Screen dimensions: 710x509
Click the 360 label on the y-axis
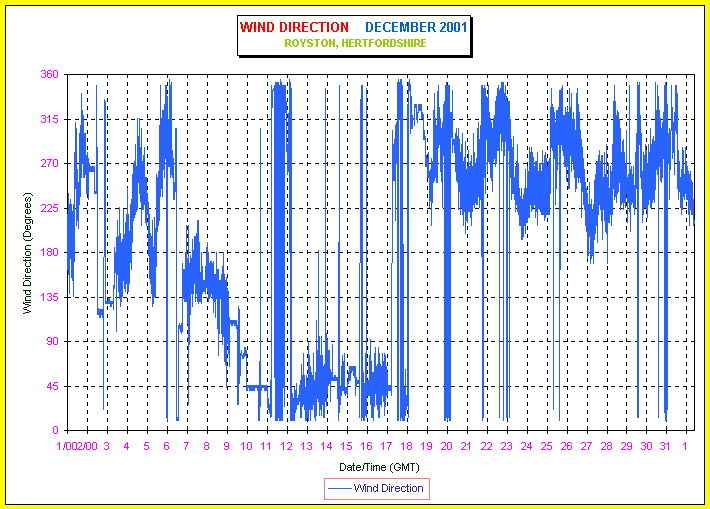[49, 75]
